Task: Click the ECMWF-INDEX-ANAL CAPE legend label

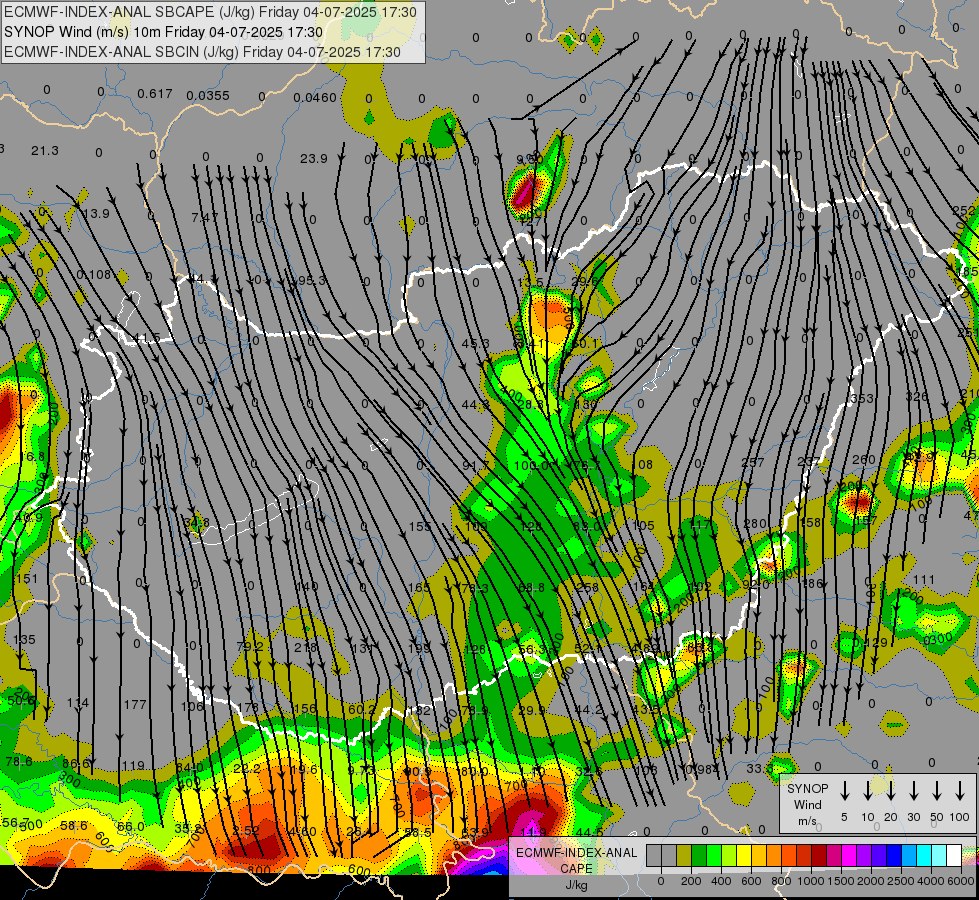Action: [x=576, y=860]
